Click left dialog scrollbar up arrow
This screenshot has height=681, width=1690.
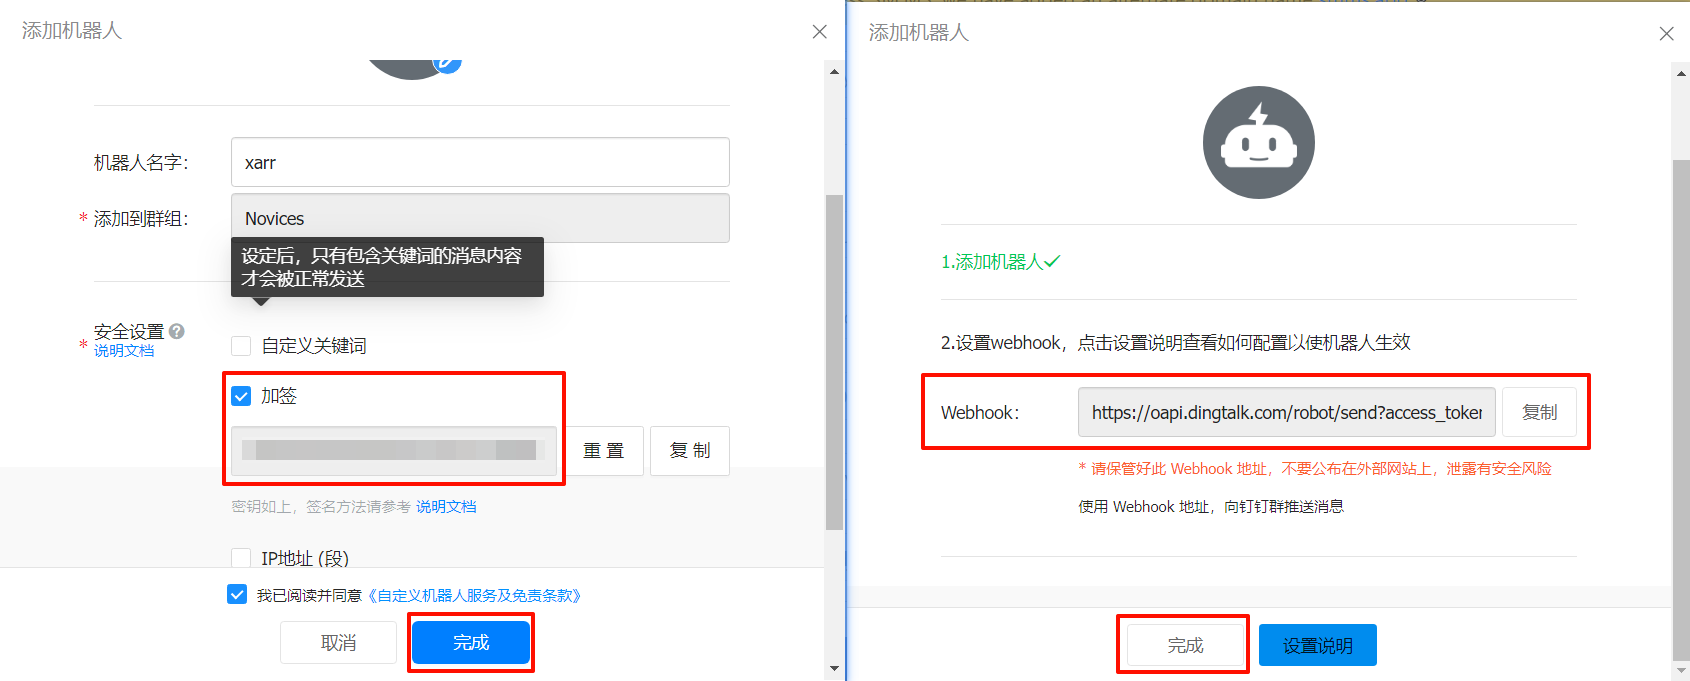coord(834,72)
